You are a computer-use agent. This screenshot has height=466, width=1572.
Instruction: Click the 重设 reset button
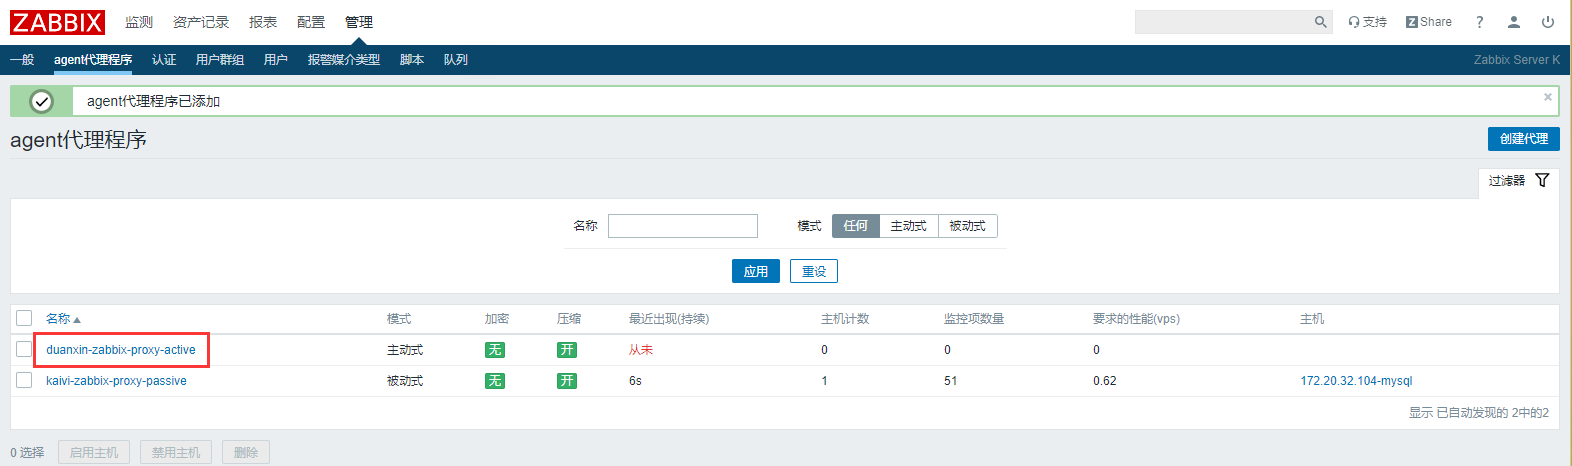click(x=814, y=271)
